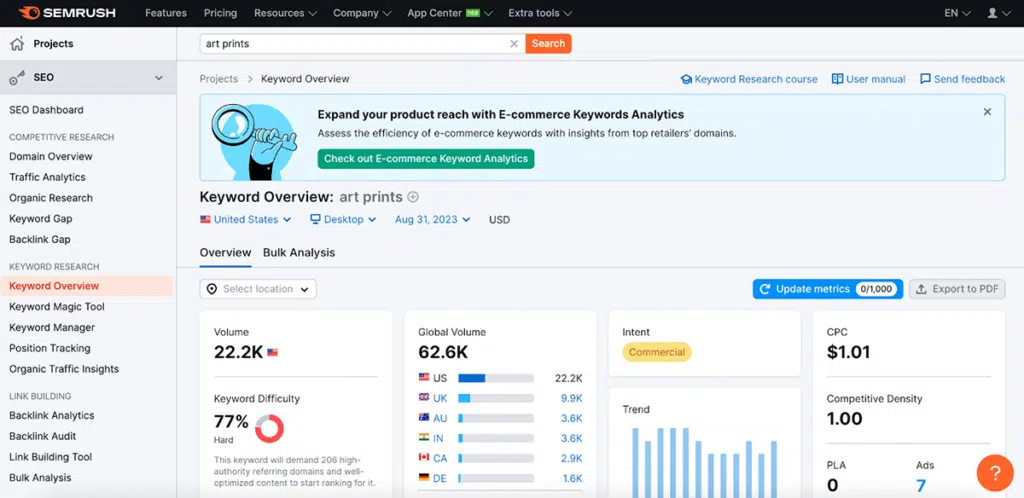Open Backlink Audit in sidebar
1024x498 pixels.
click(x=42, y=436)
